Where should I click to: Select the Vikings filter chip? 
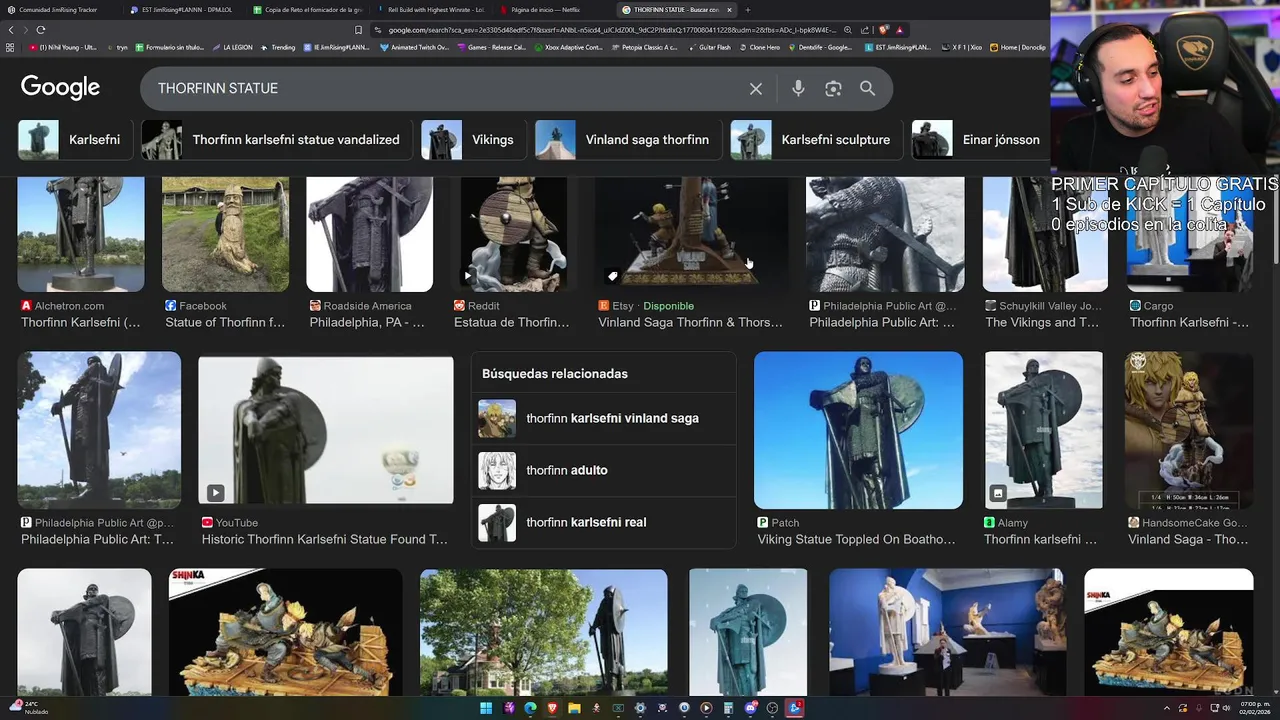point(473,140)
